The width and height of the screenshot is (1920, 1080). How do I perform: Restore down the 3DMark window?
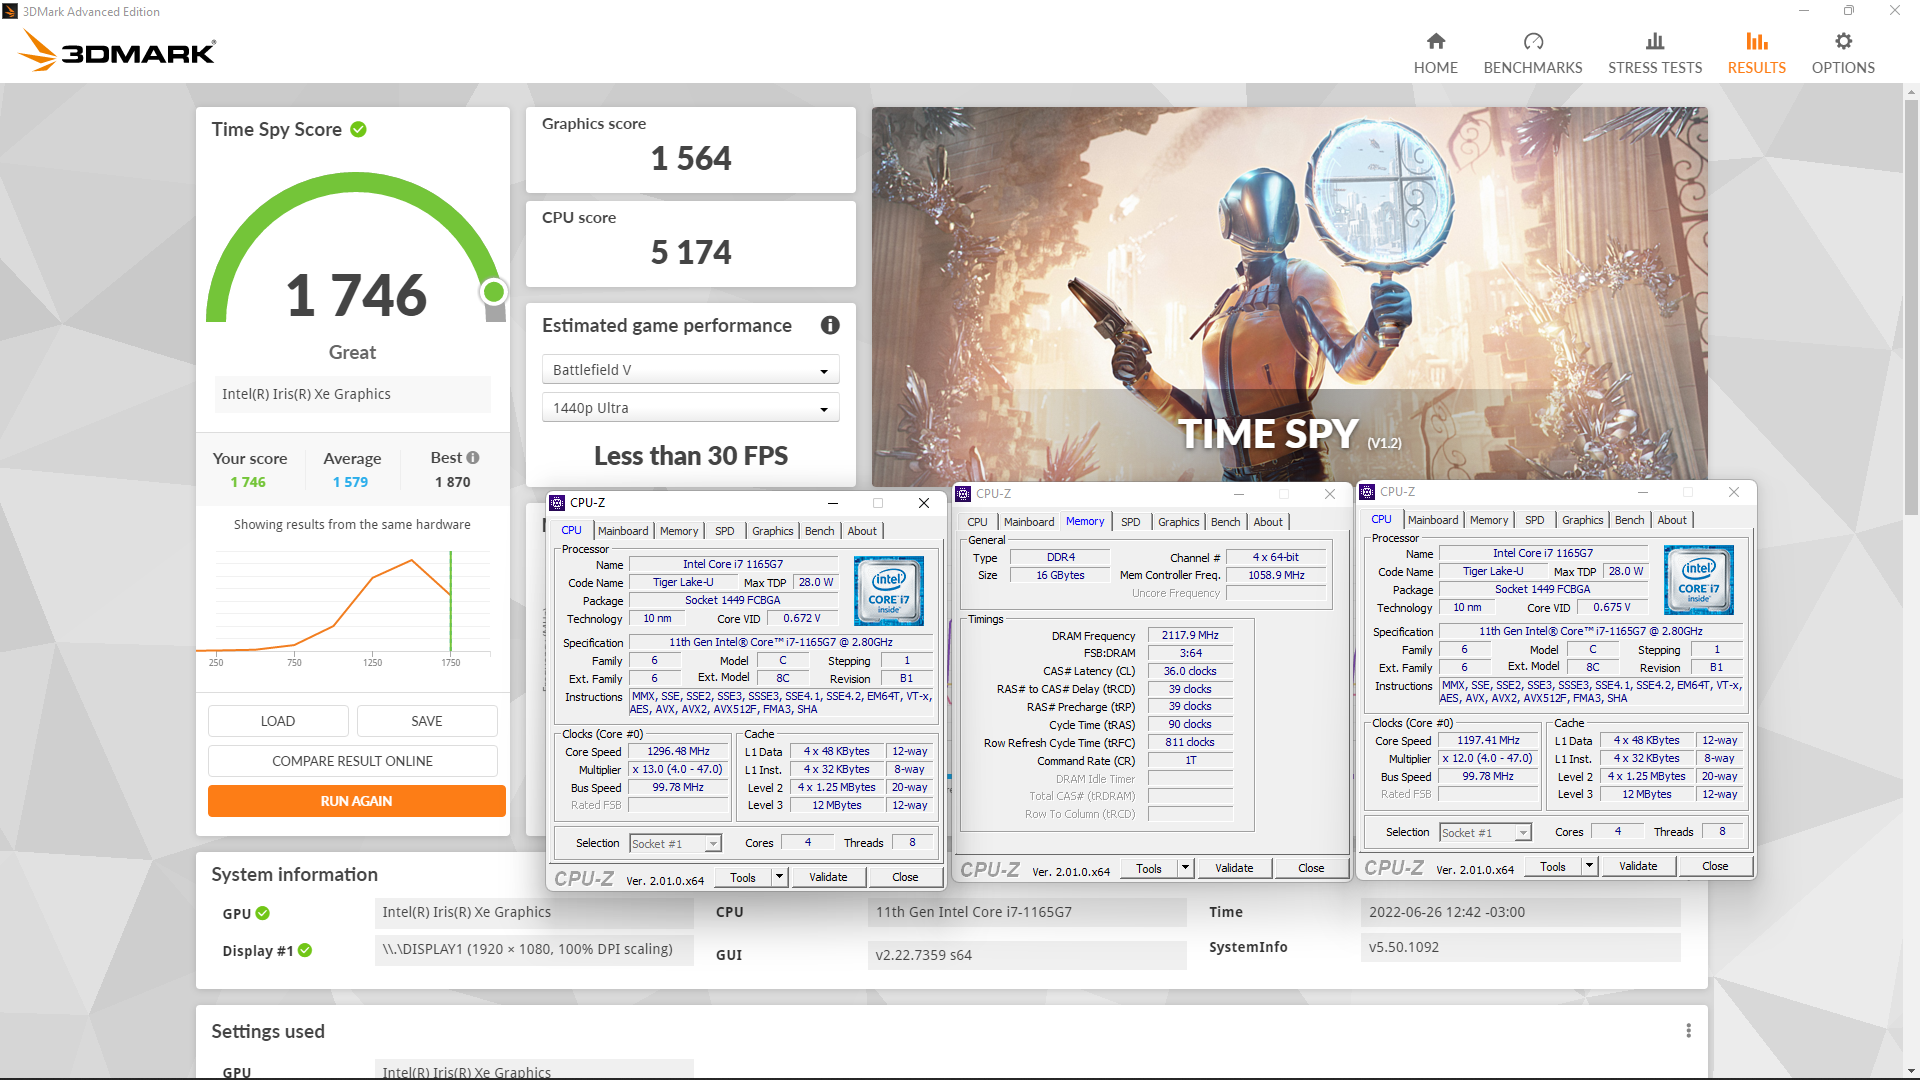(x=1848, y=11)
